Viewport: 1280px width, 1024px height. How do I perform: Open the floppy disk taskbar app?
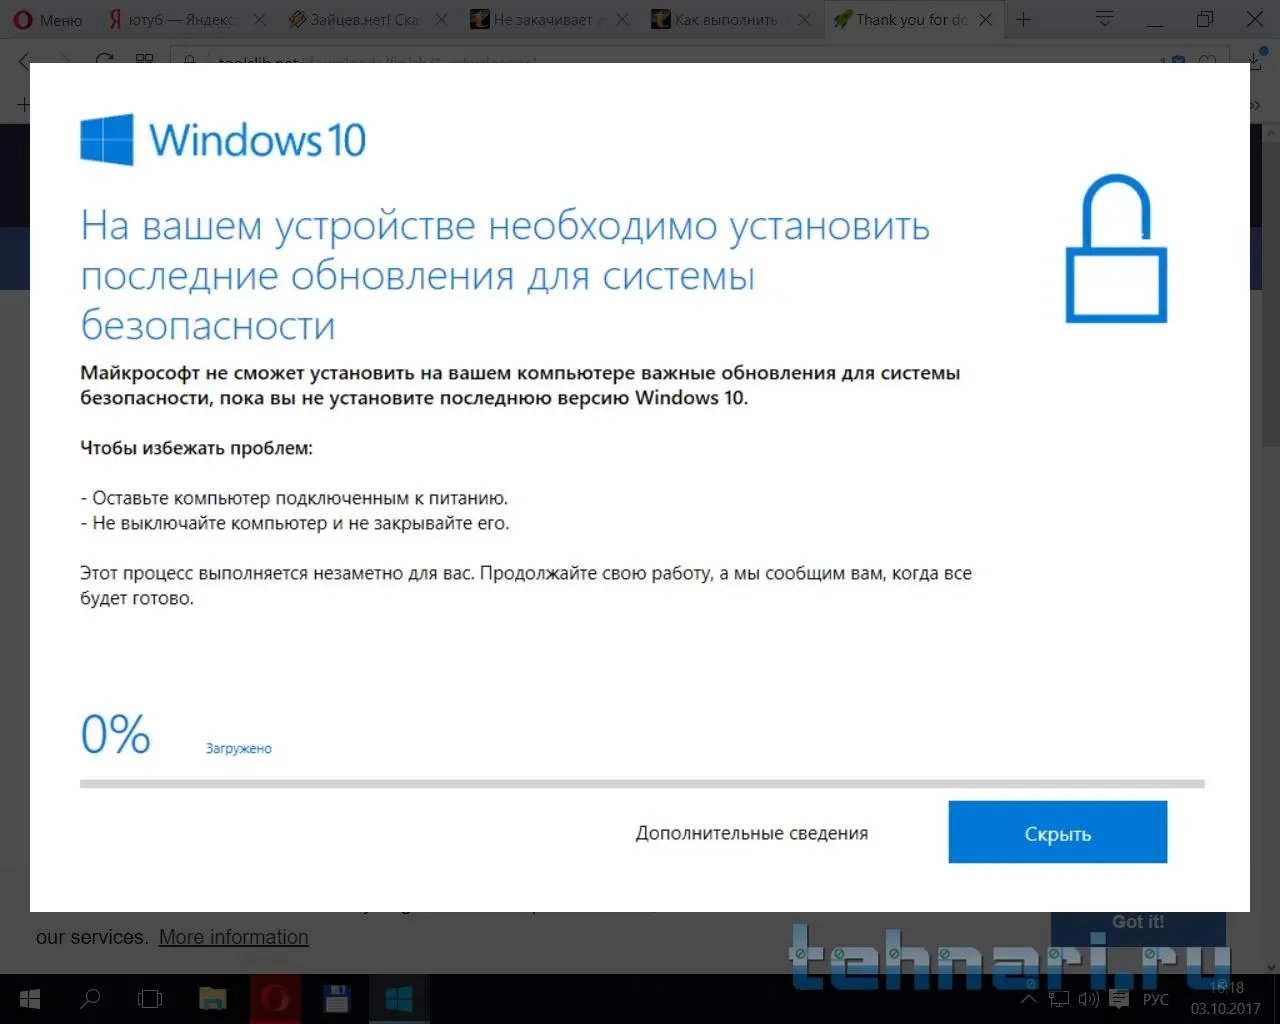(337, 999)
